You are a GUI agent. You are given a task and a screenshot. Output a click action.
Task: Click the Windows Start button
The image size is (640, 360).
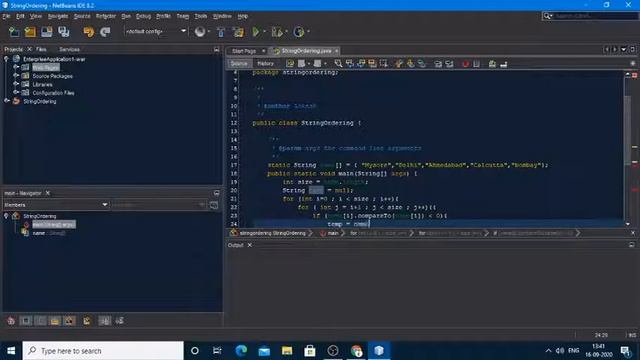click(11, 351)
